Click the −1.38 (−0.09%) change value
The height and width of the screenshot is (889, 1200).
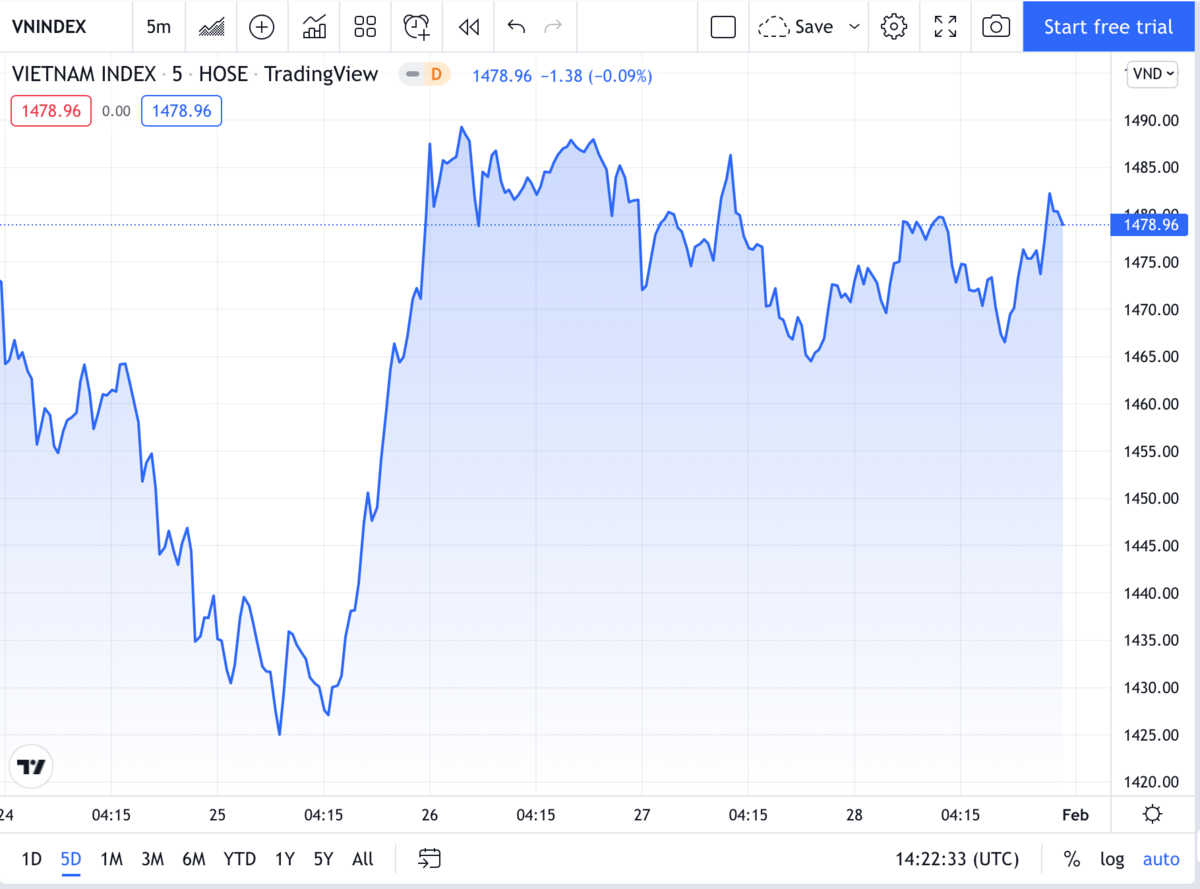coord(595,75)
